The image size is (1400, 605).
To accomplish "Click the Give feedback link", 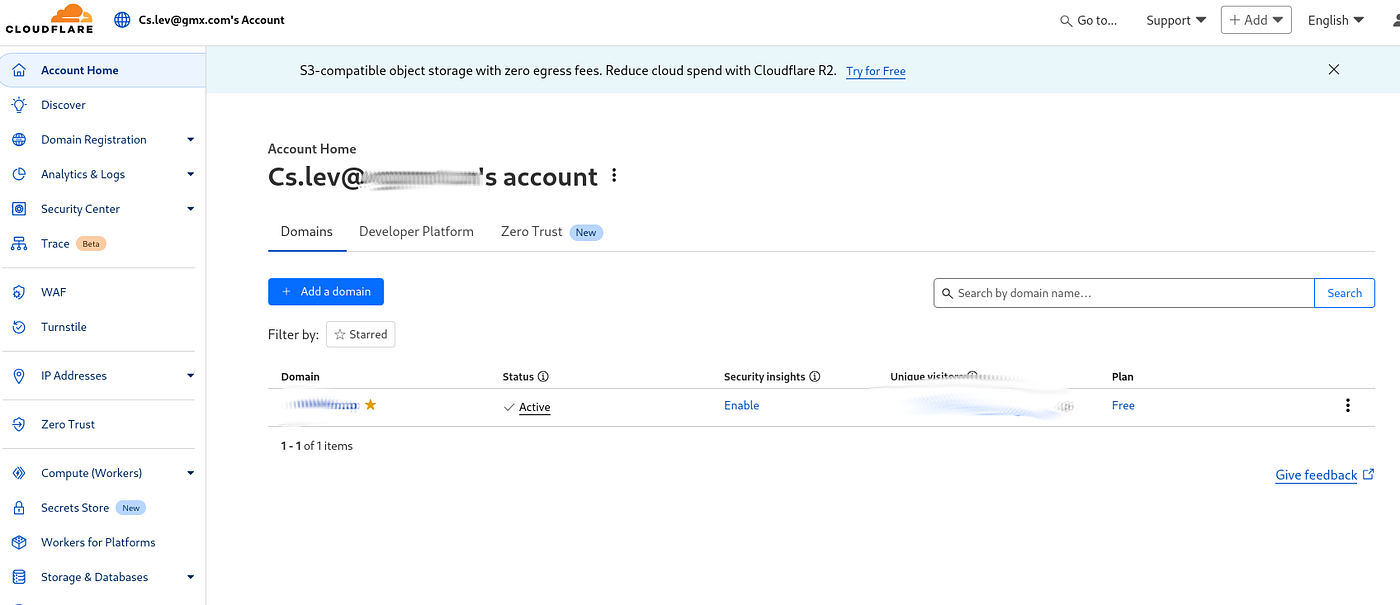I will pyautogui.click(x=1325, y=475).
